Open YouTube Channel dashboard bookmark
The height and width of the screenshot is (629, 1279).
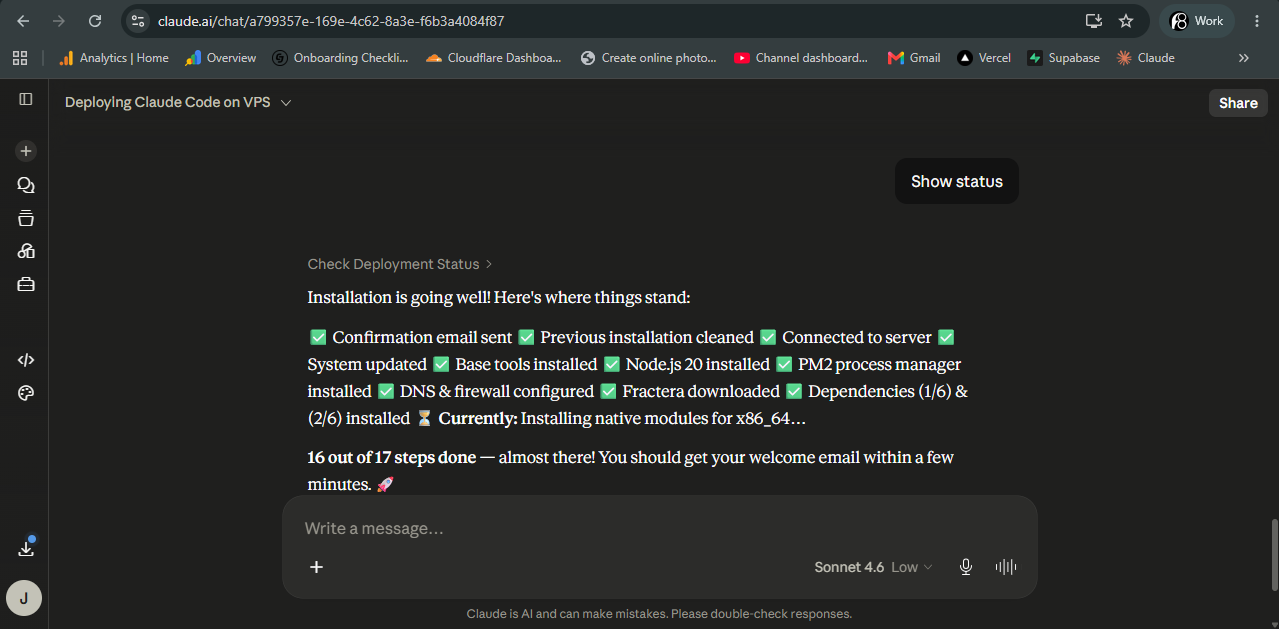(801, 58)
